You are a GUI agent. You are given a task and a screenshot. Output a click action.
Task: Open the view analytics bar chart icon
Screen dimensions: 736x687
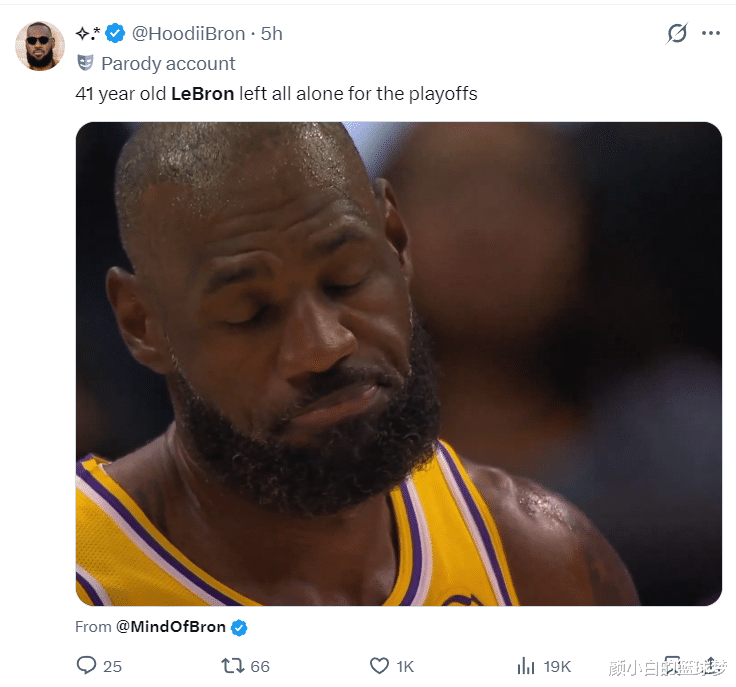point(526,665)
